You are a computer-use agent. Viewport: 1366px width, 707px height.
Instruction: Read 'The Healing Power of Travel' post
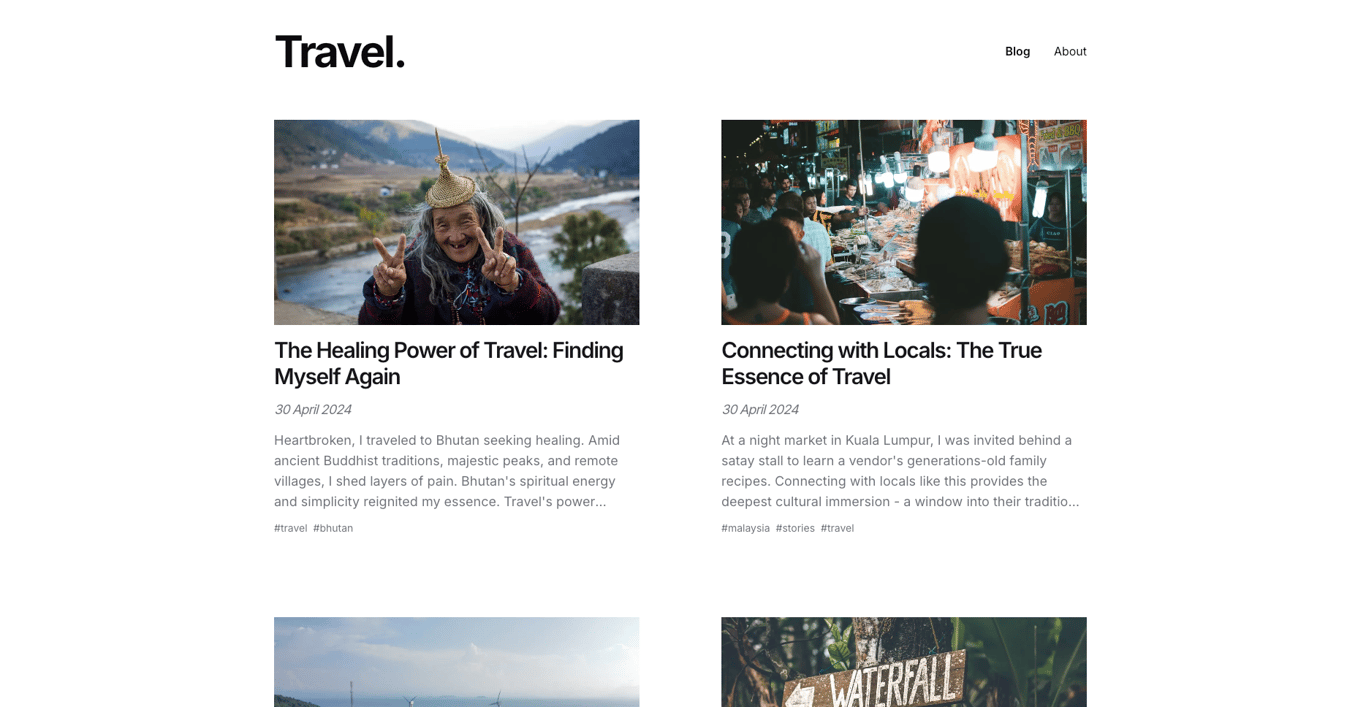point(449,363)
